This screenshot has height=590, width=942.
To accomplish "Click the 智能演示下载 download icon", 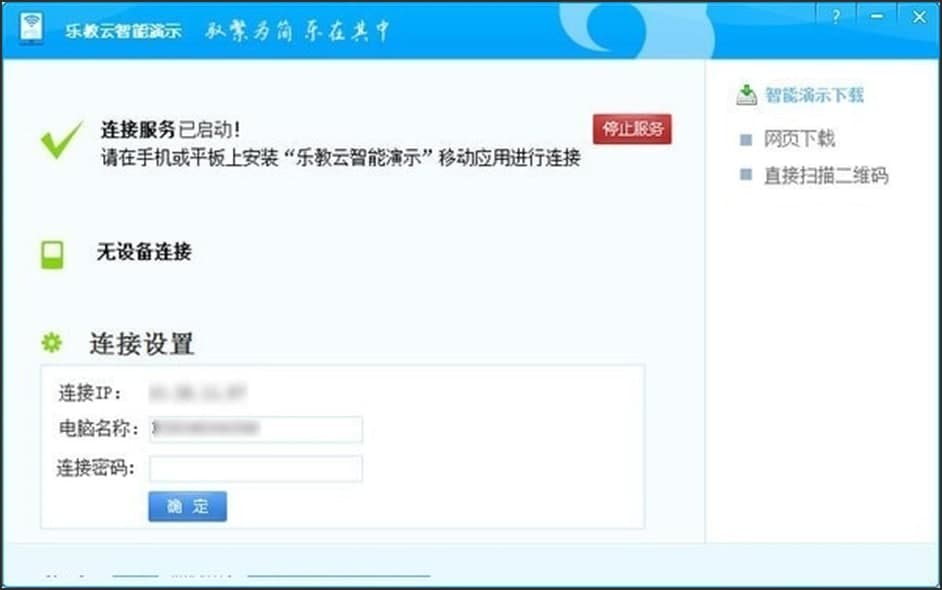I will coord(746,95).
